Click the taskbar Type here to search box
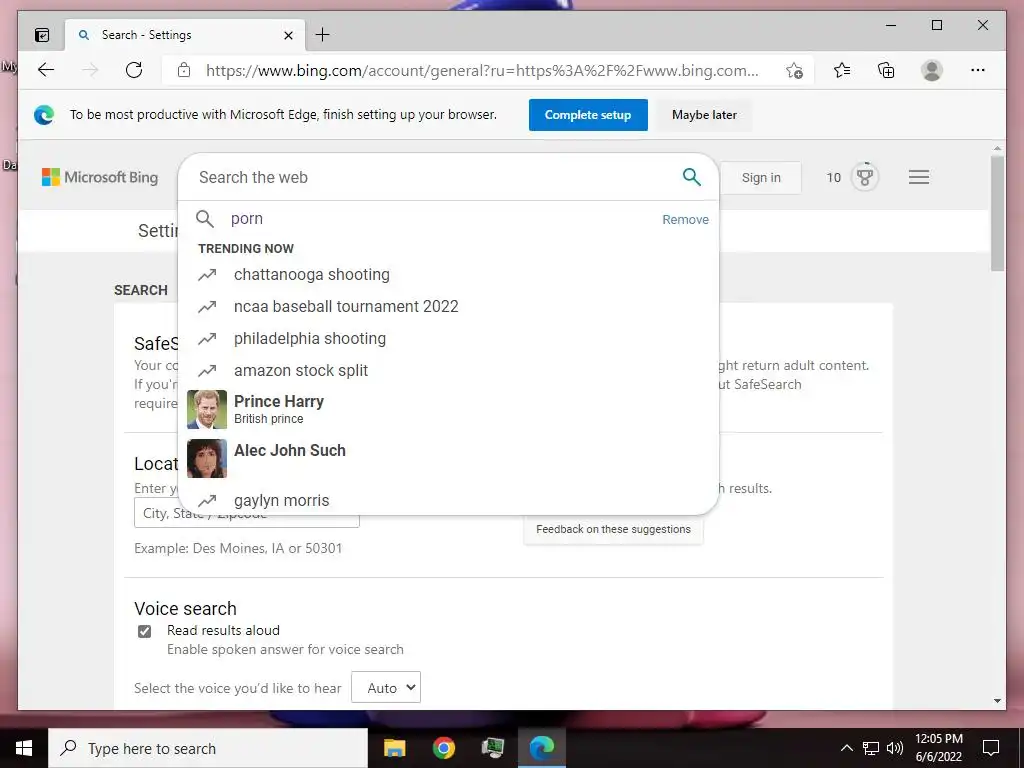Viewport: 1024px width, 768px height. (208, 748)
